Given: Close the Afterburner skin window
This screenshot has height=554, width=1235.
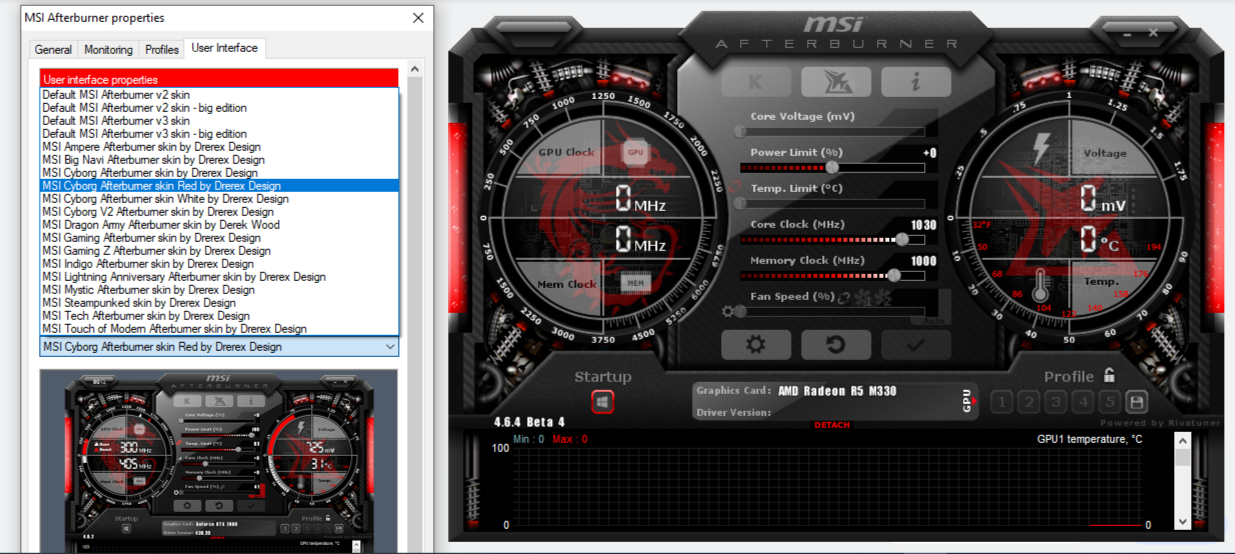Looking at the screenshot, I should pyautogui.click(x=1154, y=33).
